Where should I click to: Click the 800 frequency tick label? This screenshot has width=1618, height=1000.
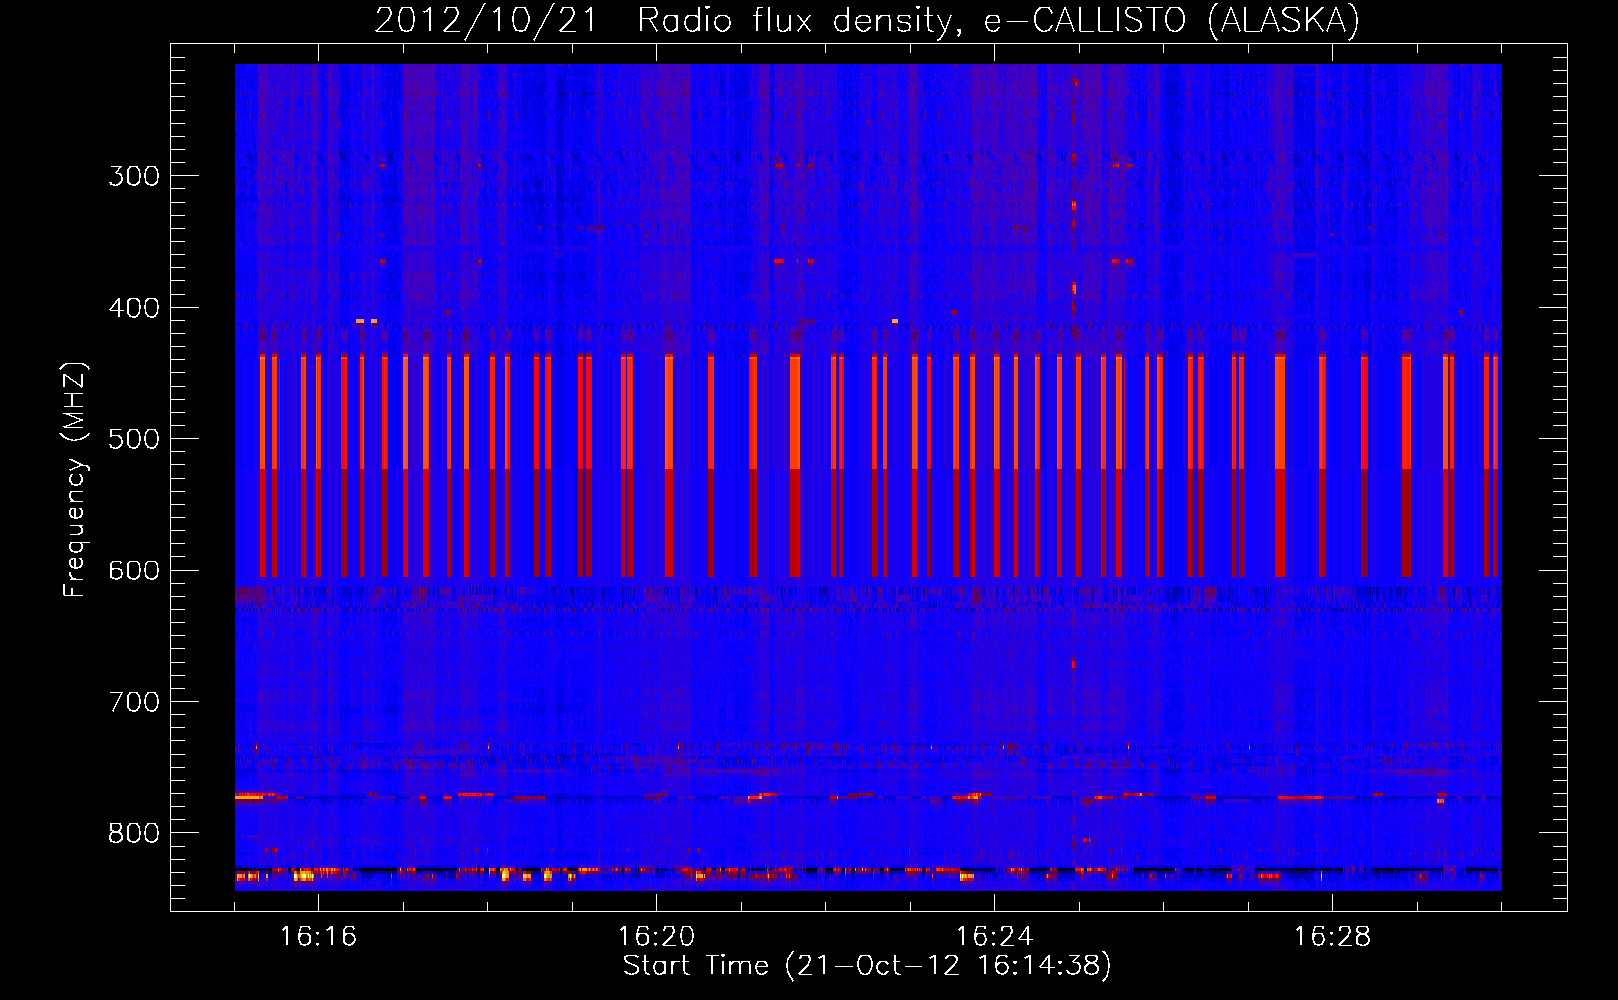coord(134,833)
